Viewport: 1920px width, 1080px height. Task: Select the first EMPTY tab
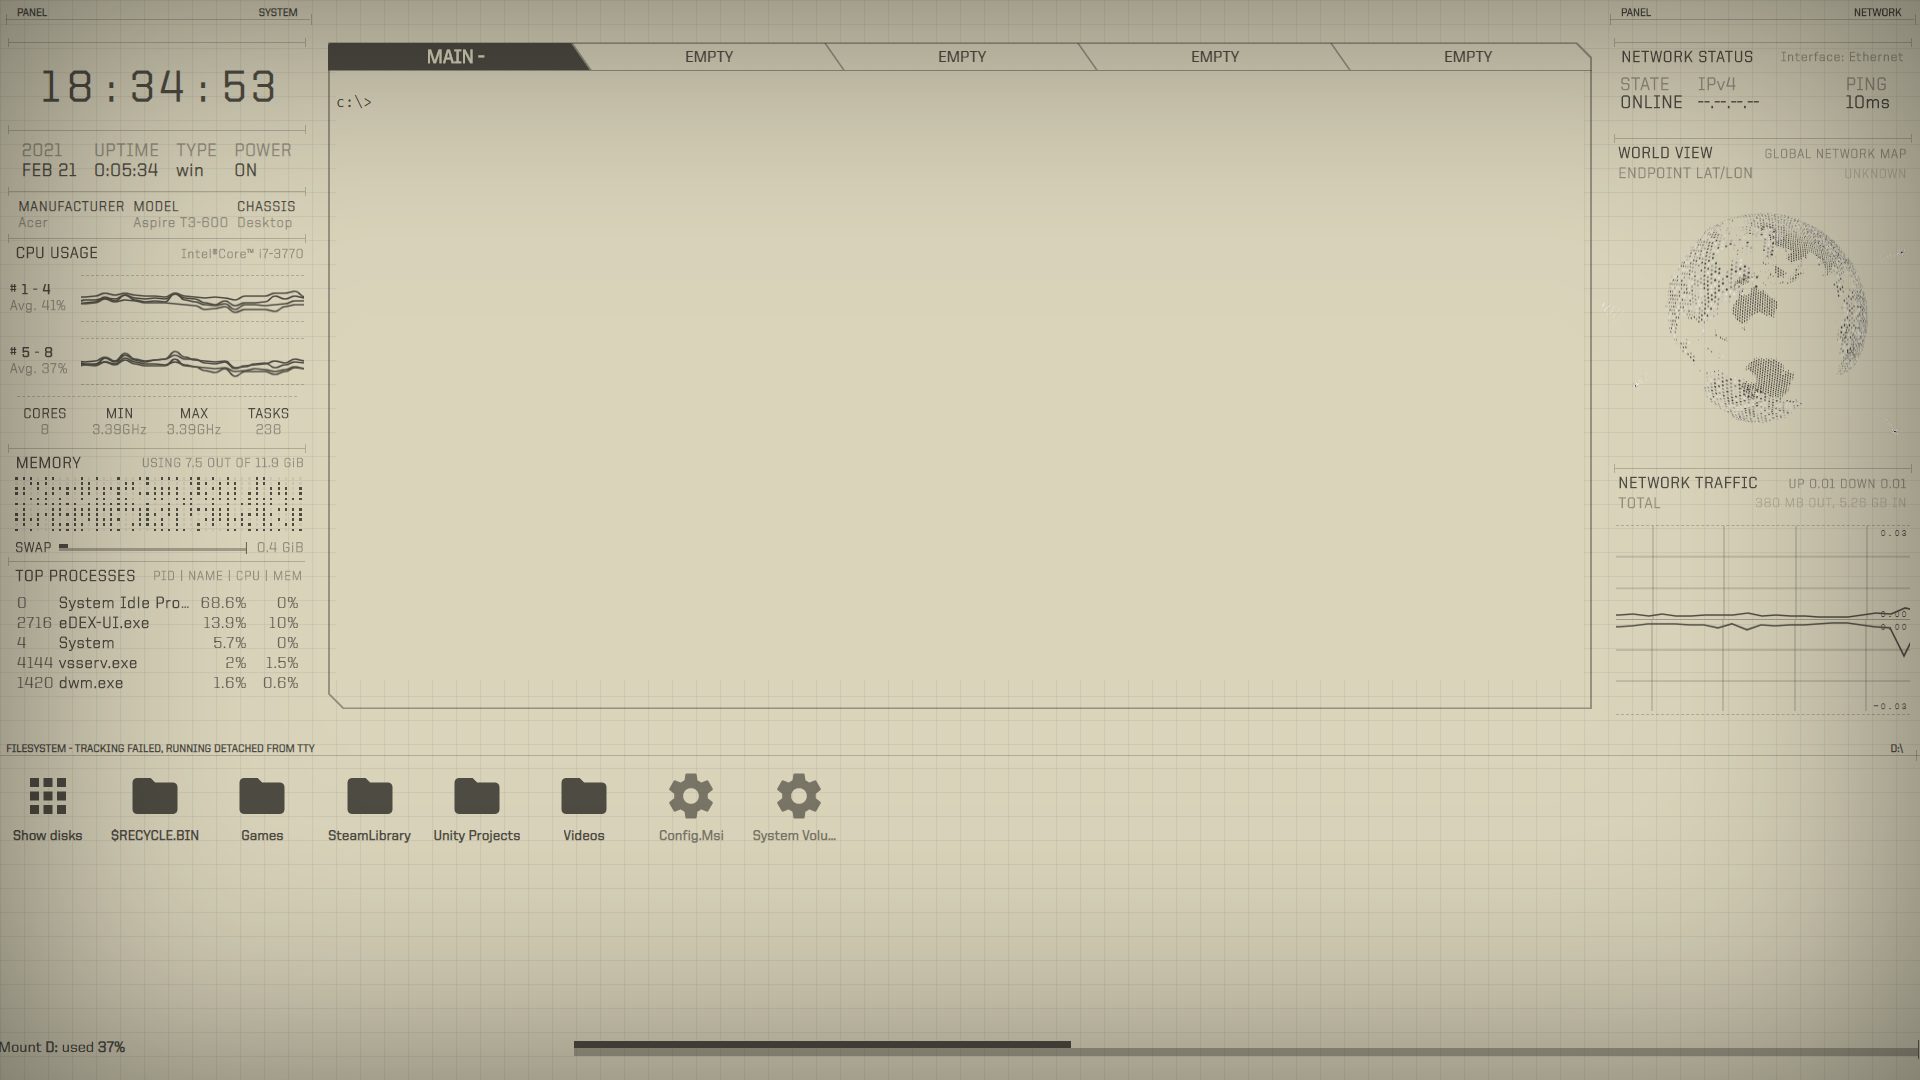click(708, 55)
